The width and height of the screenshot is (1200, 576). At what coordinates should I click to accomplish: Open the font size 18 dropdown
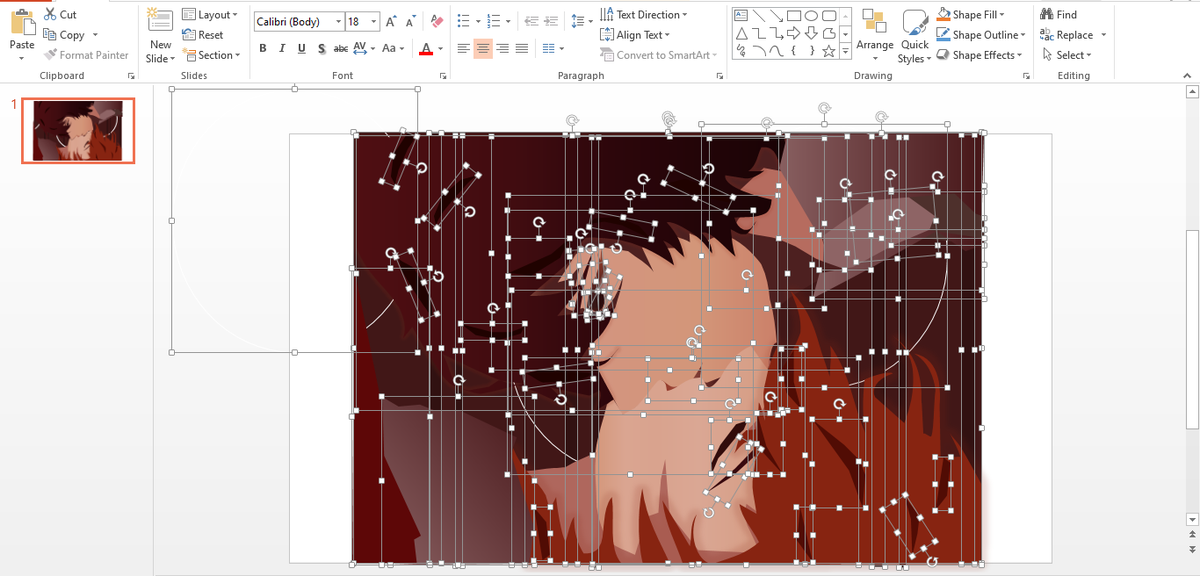click(373, 21)
